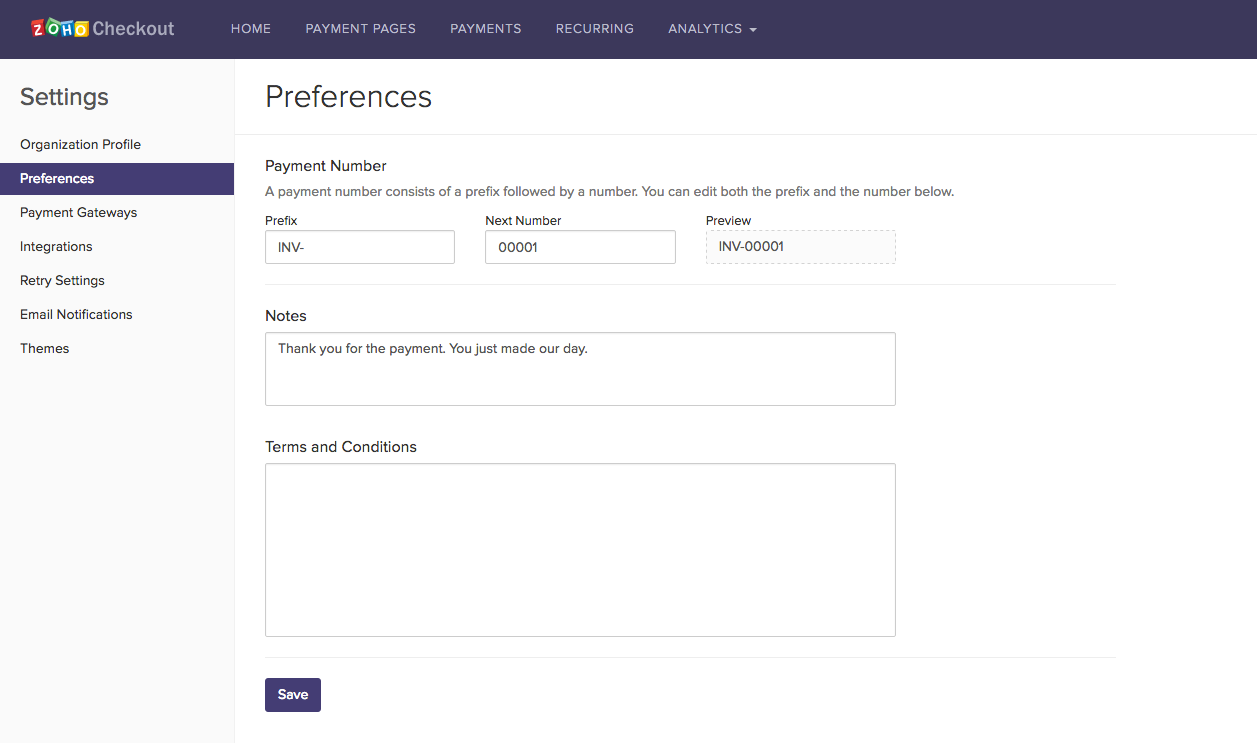1257x743 pixels.
Task: Select the Next Number field
Action: 580,246
